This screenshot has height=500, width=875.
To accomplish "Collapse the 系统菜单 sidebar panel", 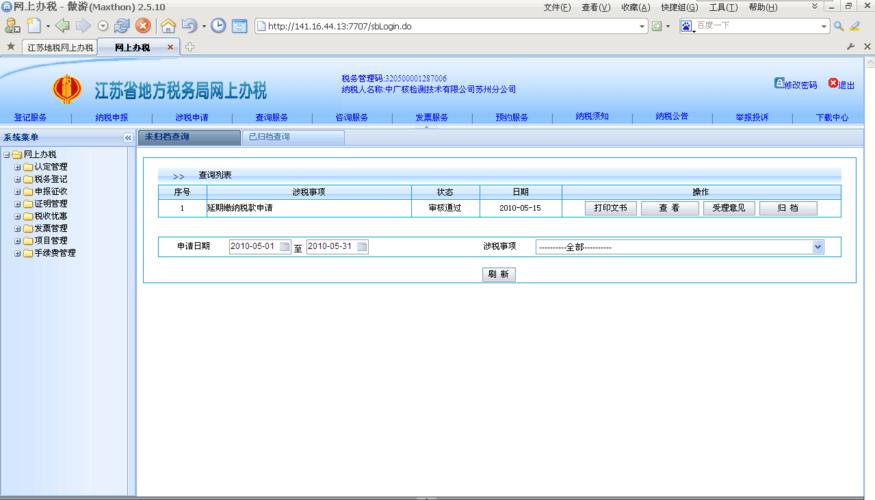I will coord(128,137).
